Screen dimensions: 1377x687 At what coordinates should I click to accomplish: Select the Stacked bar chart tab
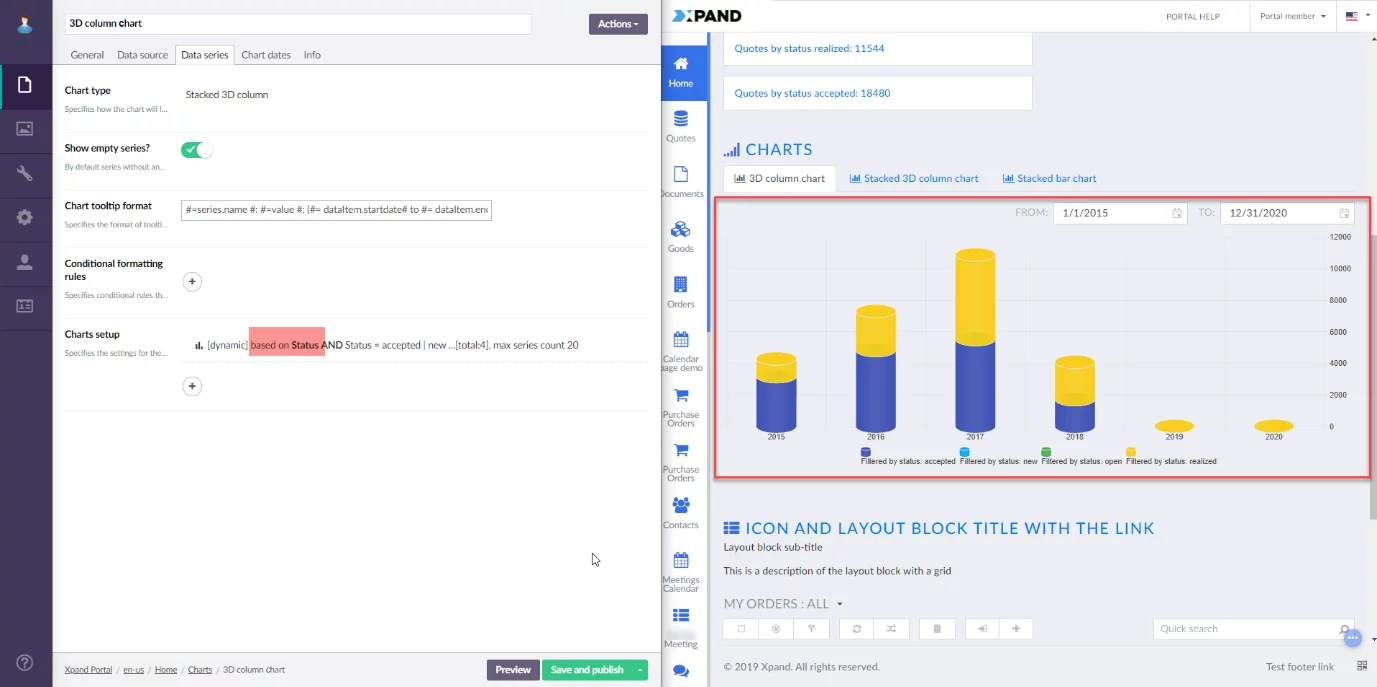pyautogui.click(x=1049, y=178)
